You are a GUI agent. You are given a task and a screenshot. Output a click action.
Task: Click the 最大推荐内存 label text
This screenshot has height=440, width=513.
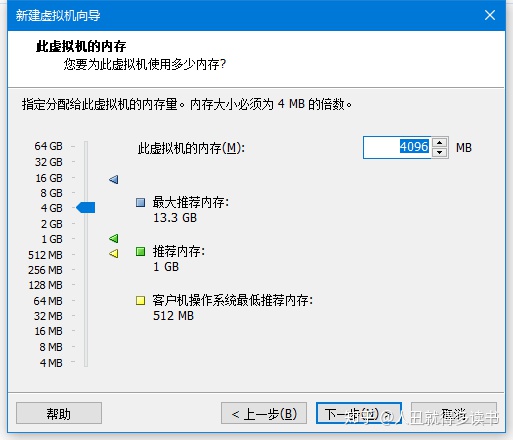click(191, 202)
